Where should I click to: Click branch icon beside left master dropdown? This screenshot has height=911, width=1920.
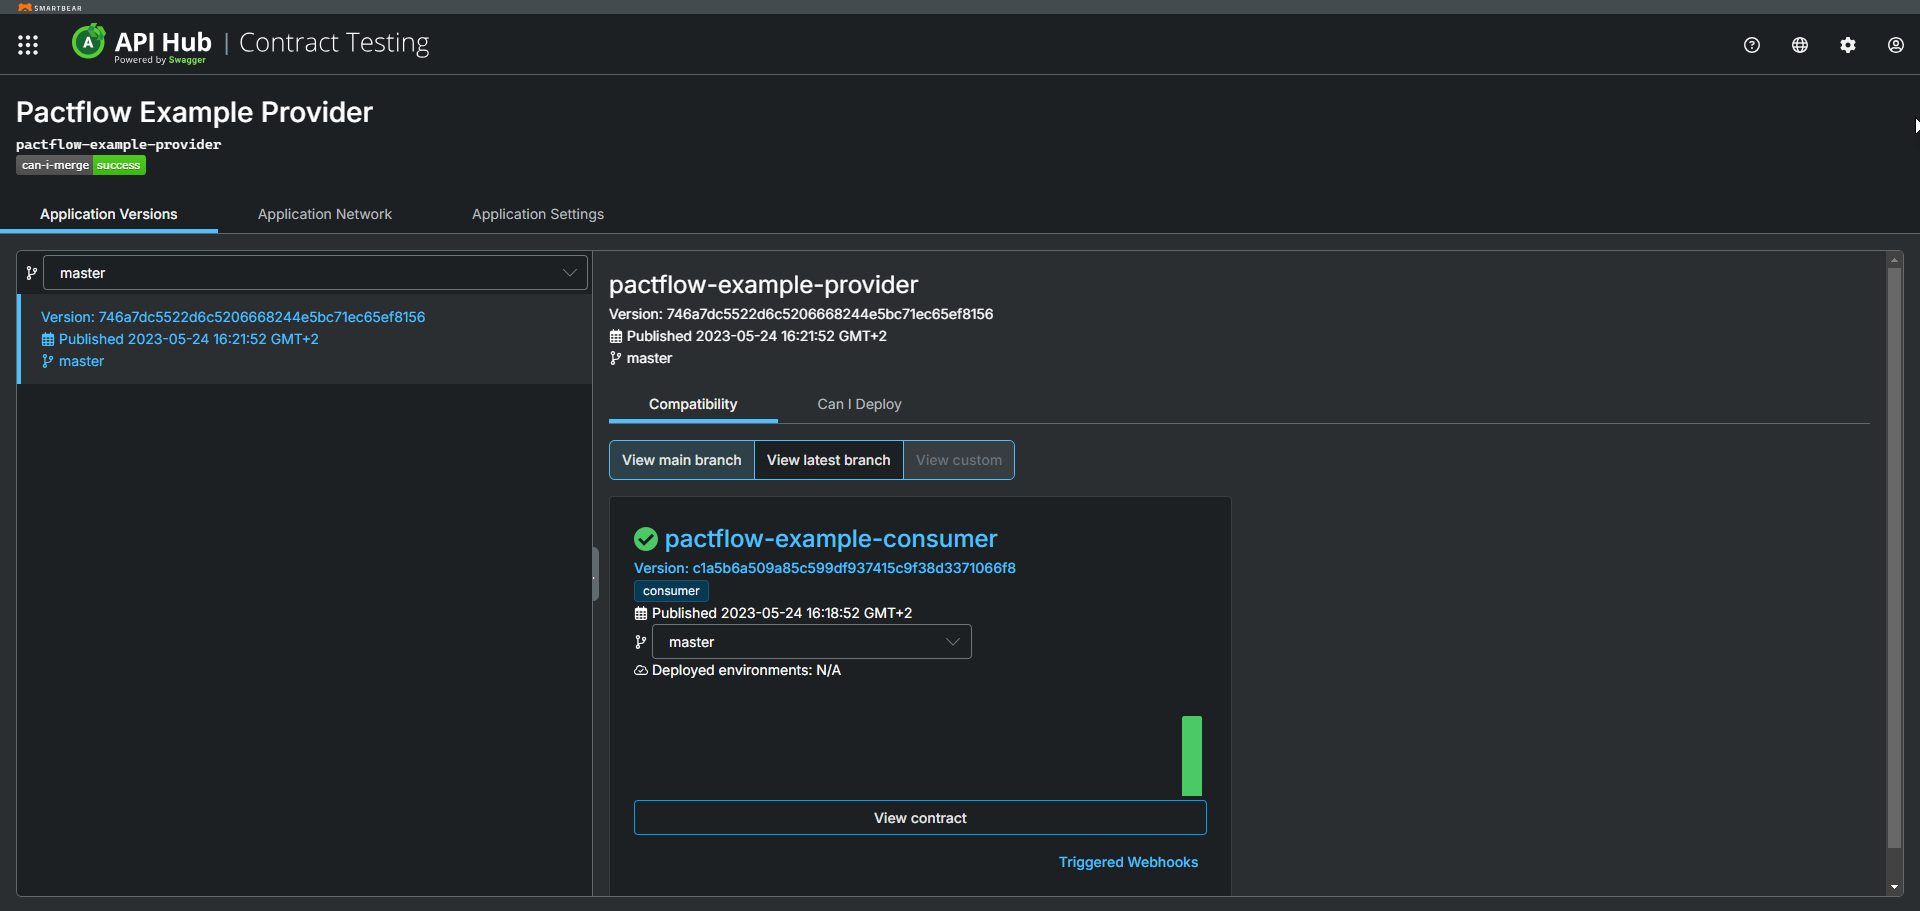click(31, 273)
